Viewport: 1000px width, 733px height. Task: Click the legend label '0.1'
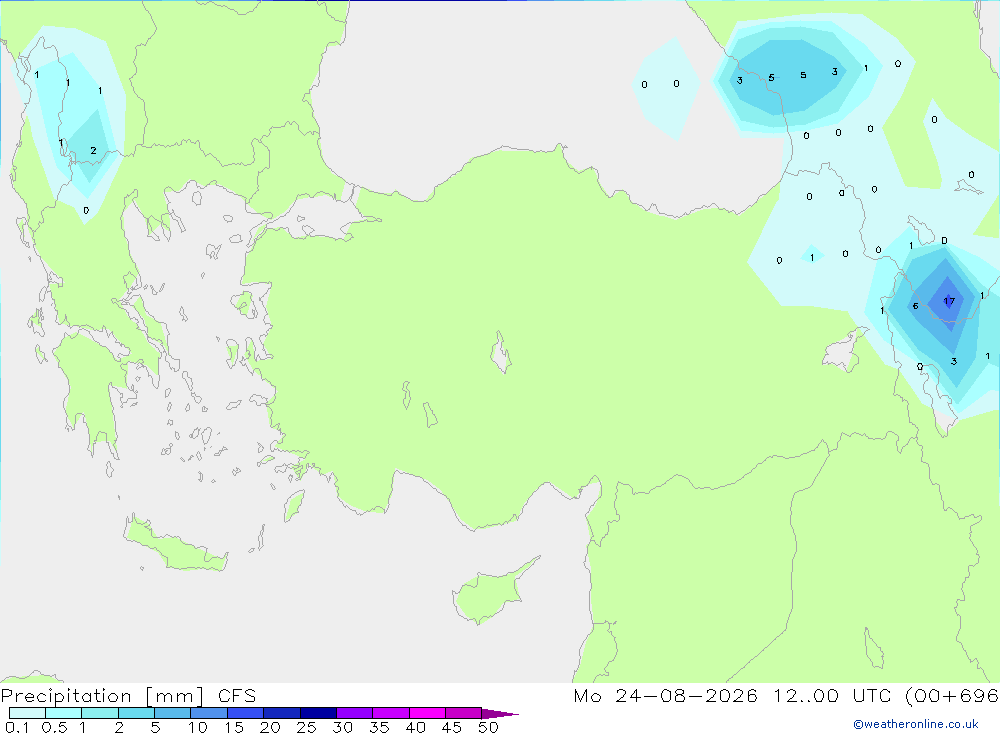coord(17,727)
